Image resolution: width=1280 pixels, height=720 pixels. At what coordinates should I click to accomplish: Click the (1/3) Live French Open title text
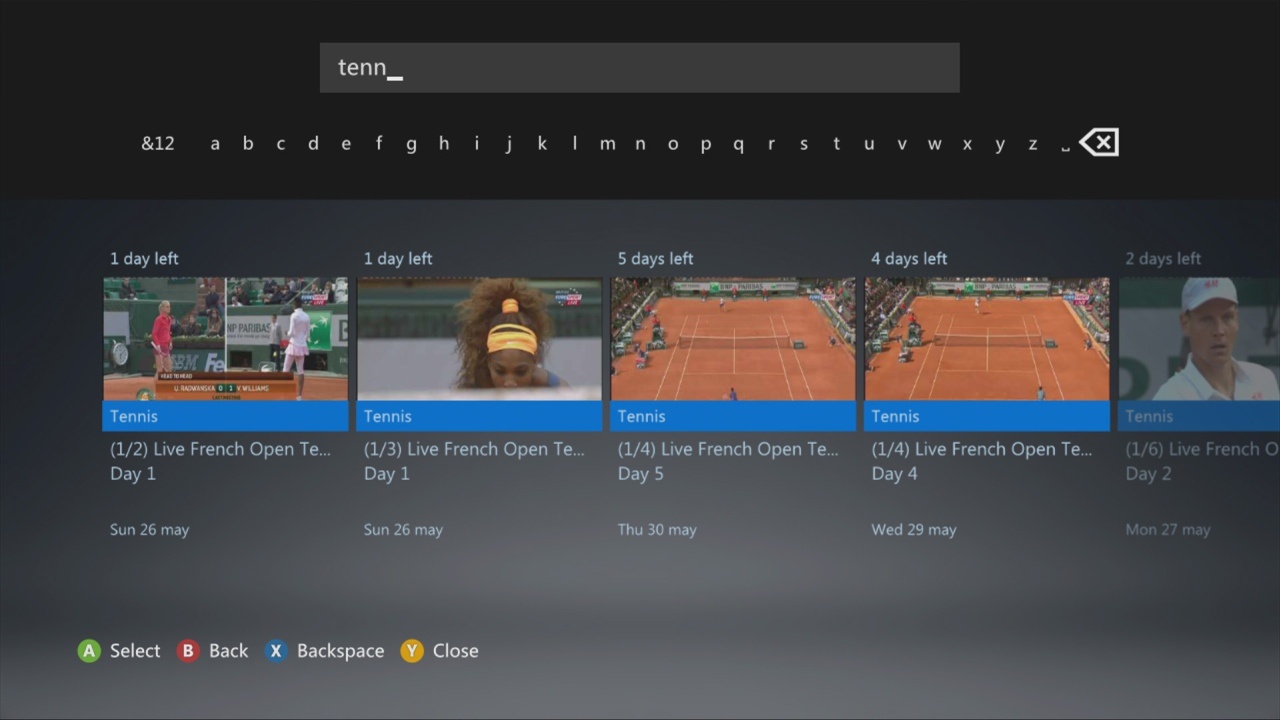tap(474, 449)
